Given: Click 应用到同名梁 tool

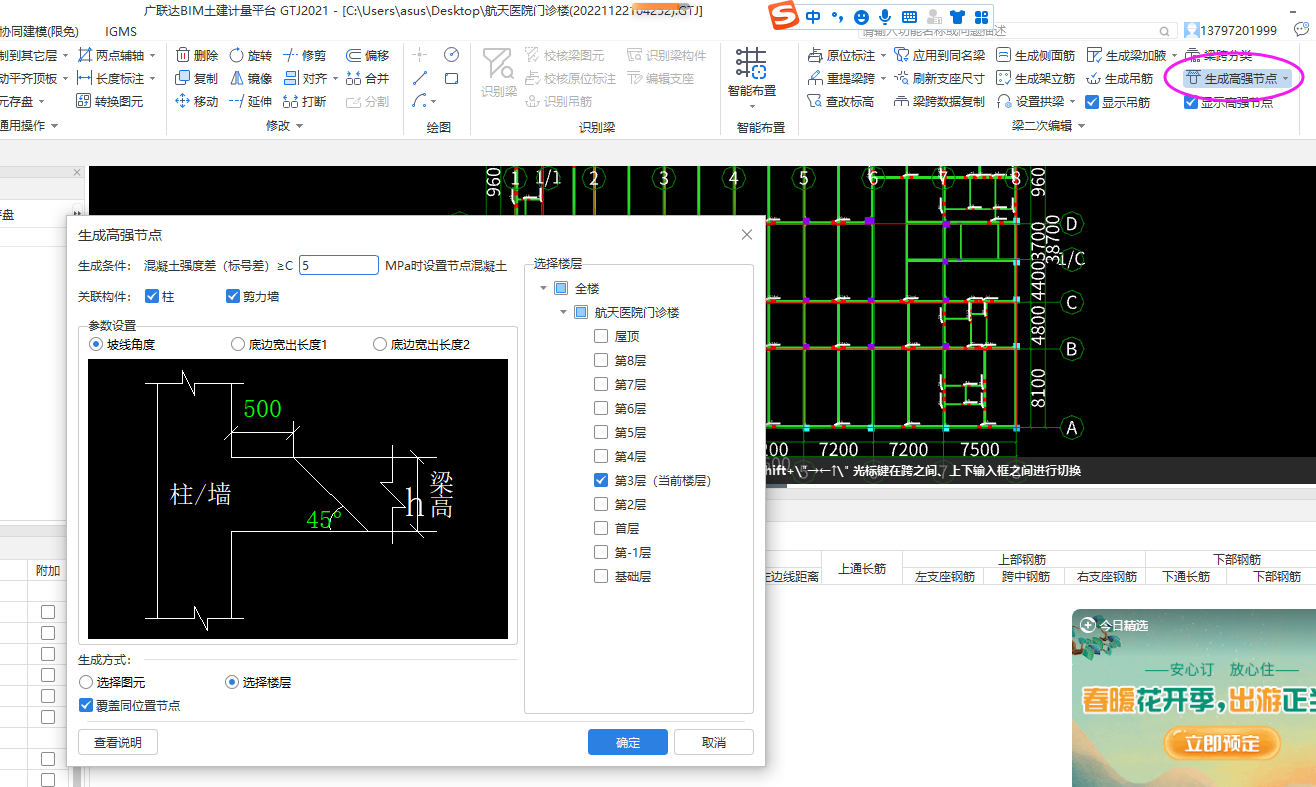Looking at the screenshot, I should point(939,55).
